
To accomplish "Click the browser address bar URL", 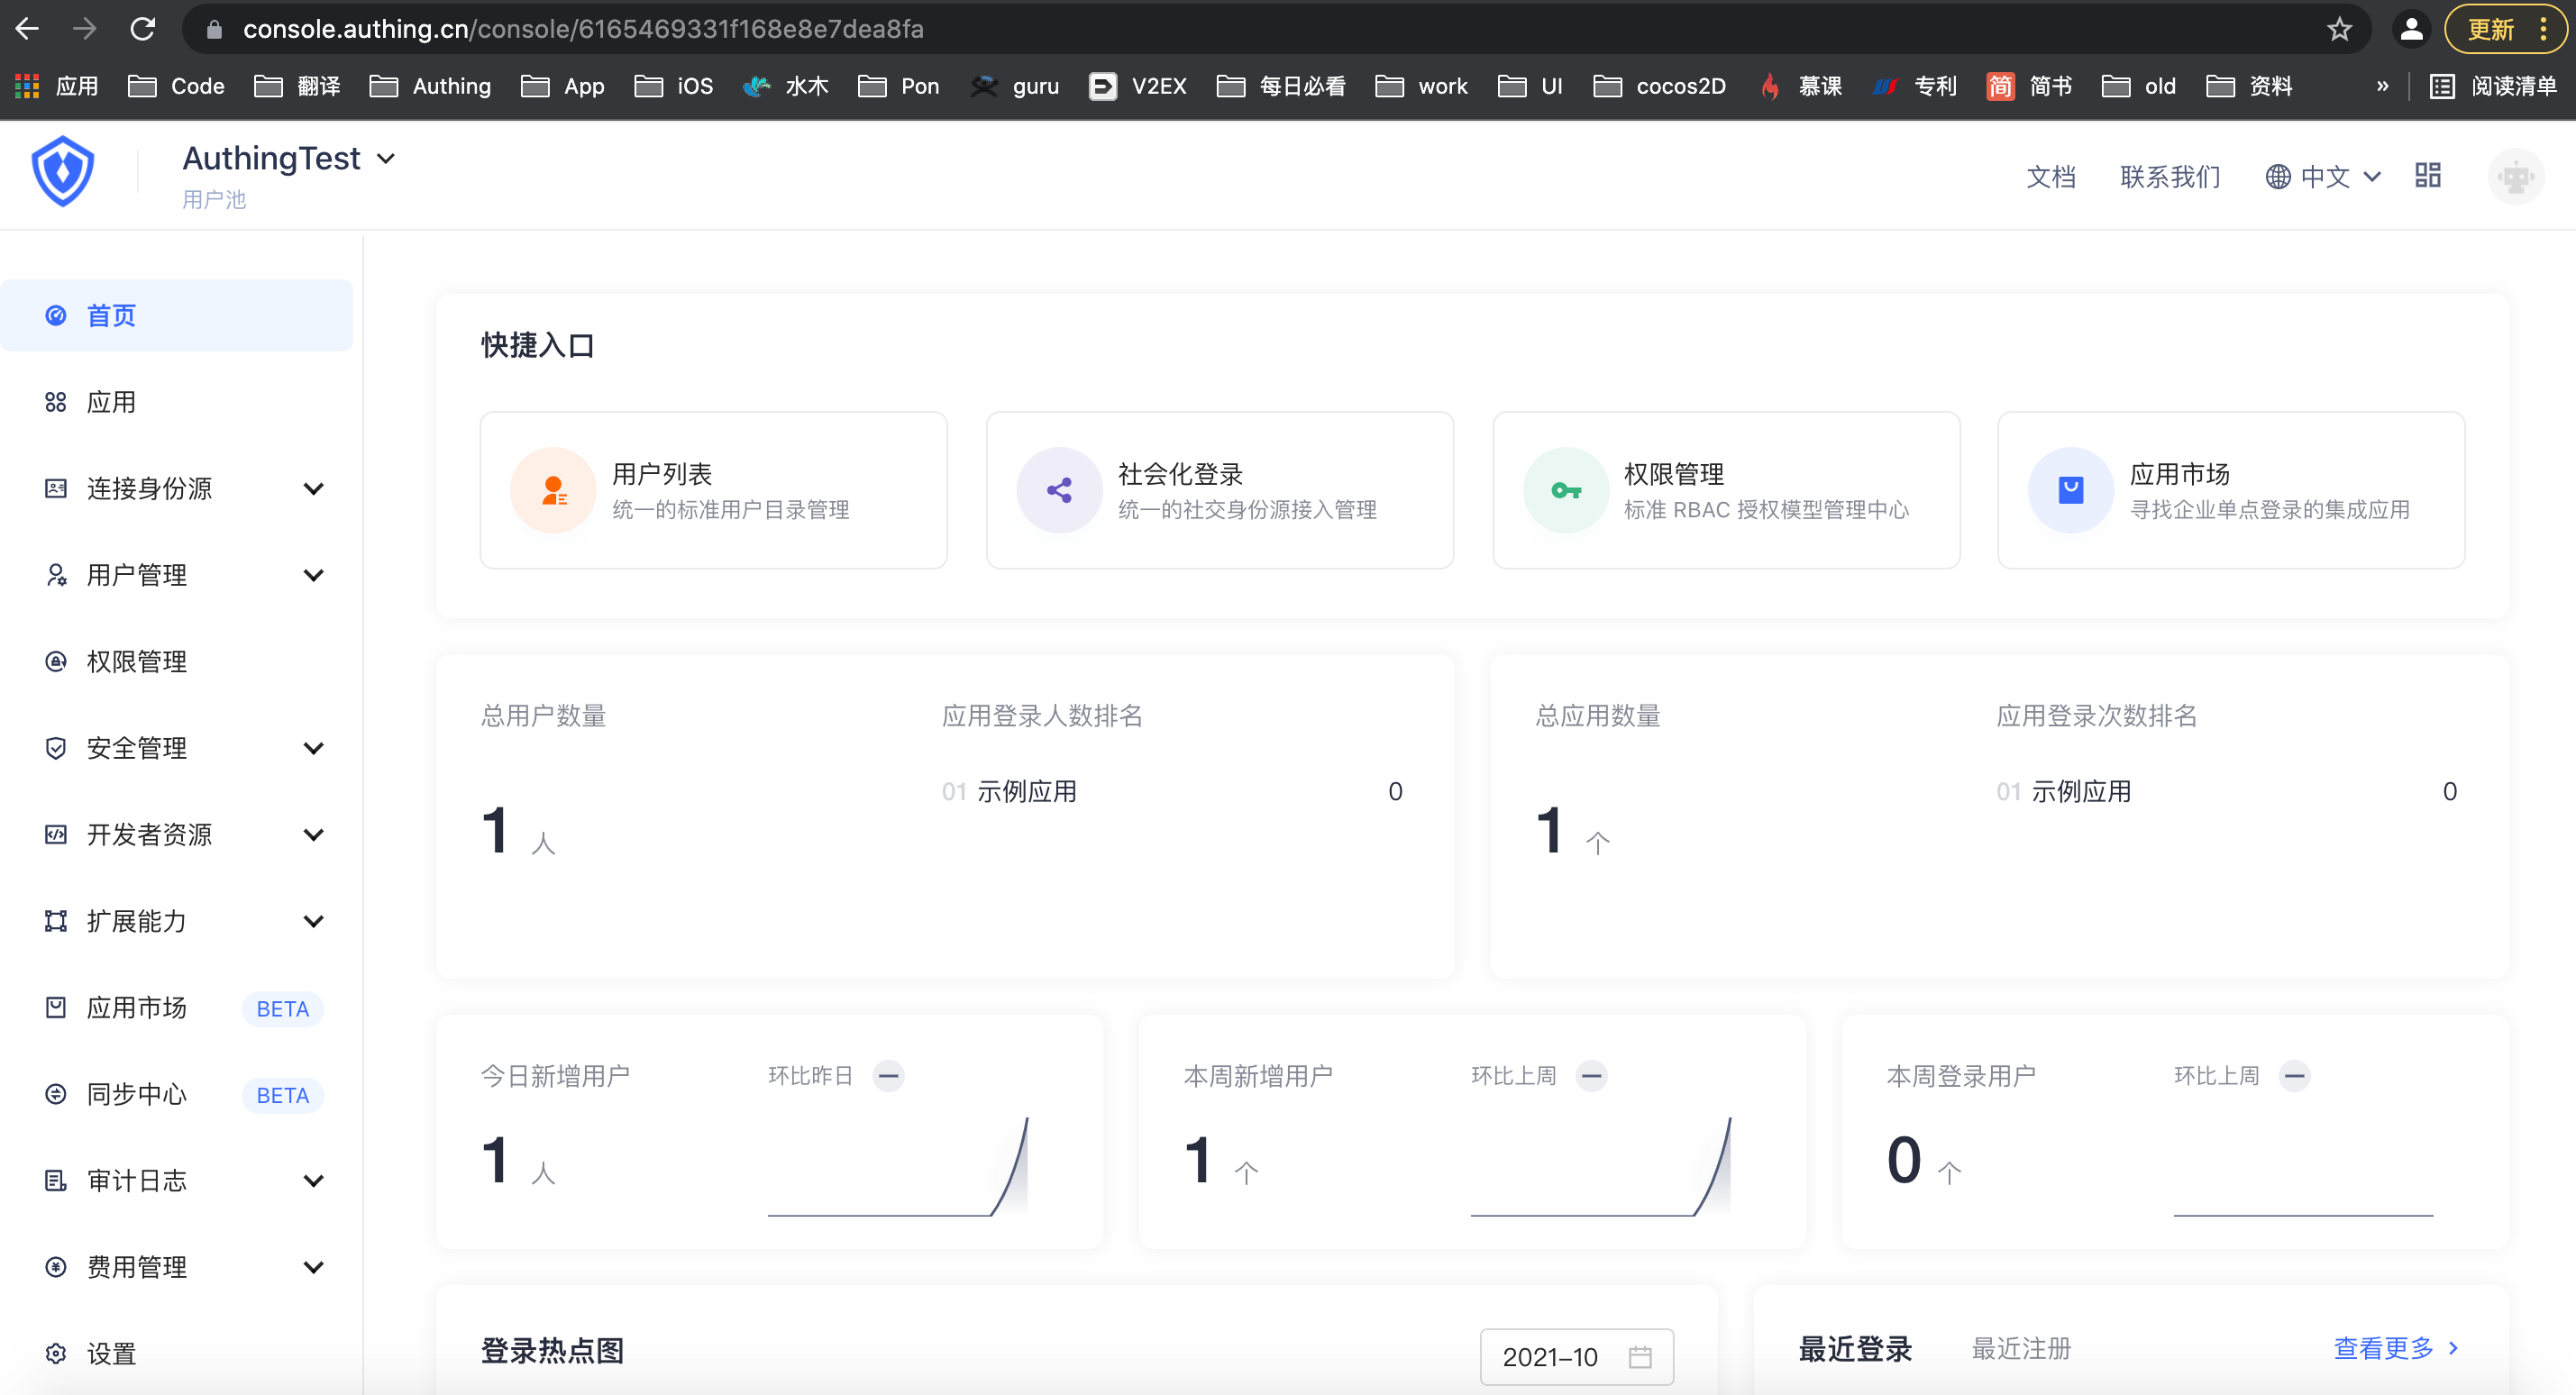I will 583,29.
